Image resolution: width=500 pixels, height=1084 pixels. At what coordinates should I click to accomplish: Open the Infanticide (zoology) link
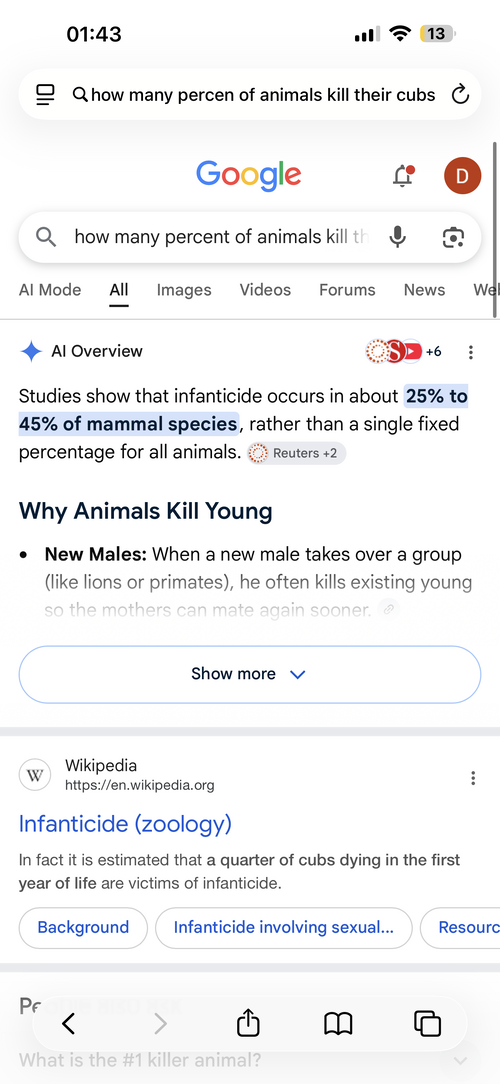pos(125,824)
